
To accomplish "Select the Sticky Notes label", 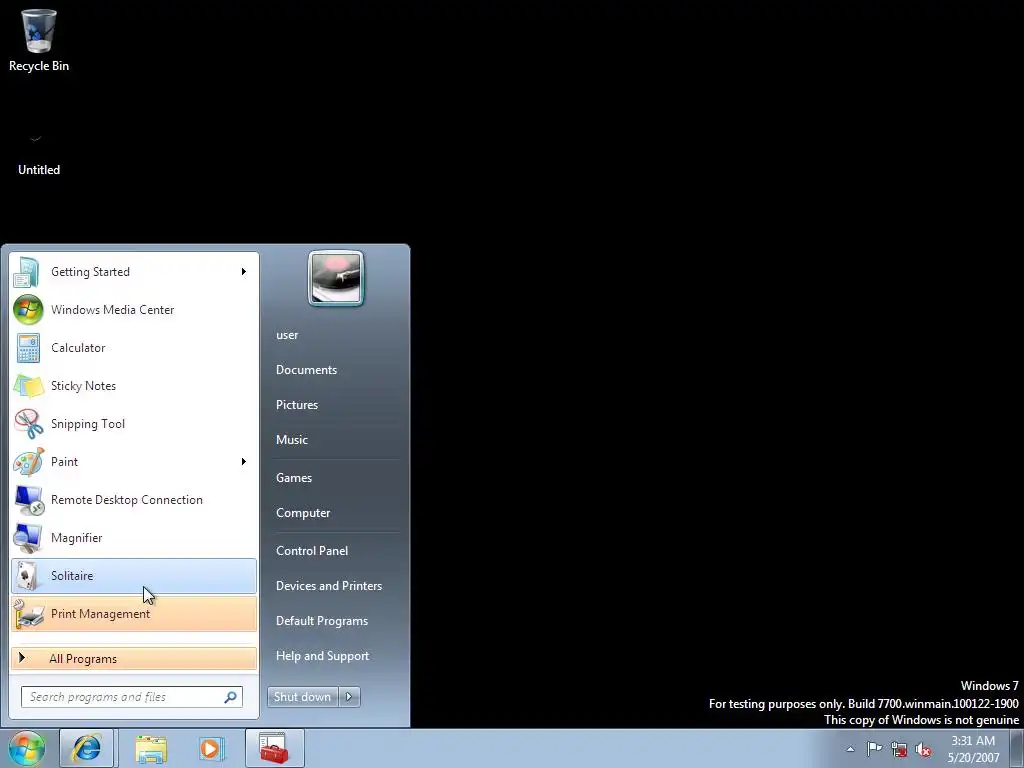I will 84,386.
